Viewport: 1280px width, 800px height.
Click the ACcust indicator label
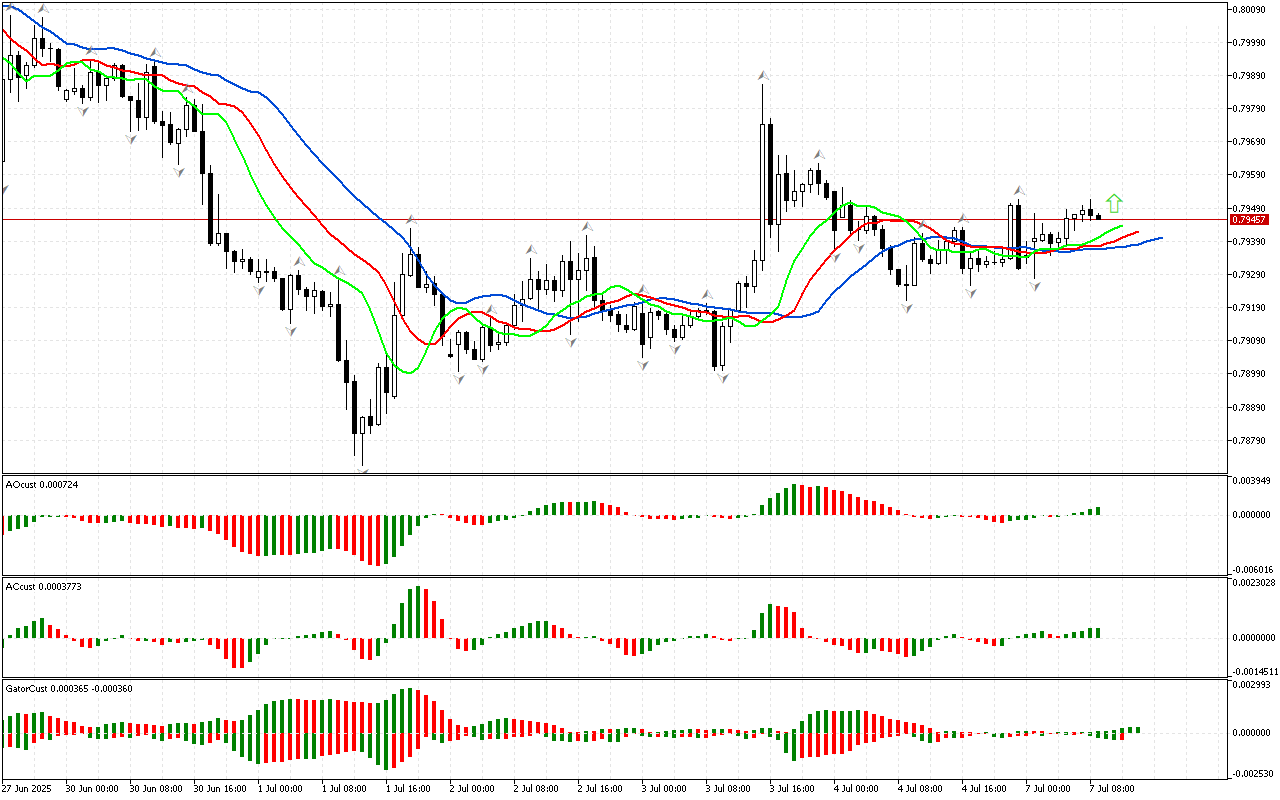(x=44, y=586)
